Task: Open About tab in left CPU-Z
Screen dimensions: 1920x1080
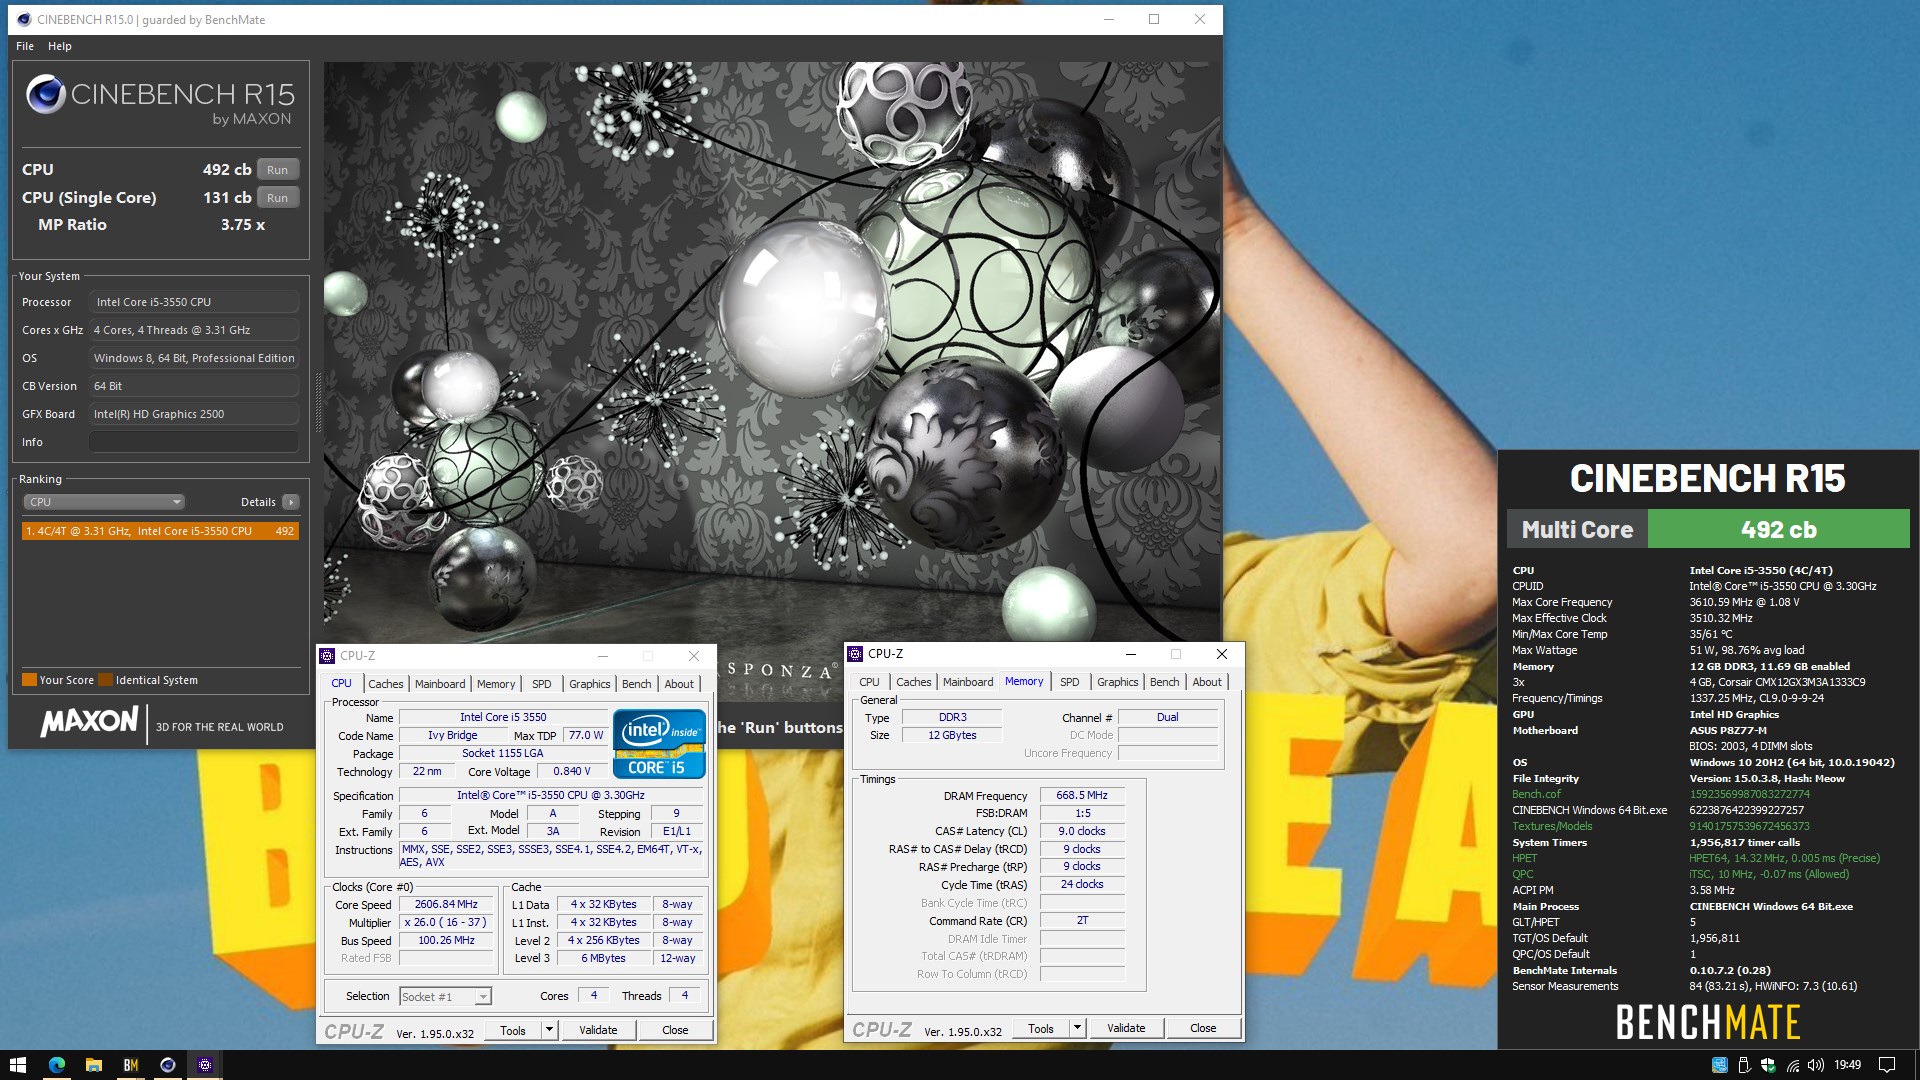Action: pos(679,684)
